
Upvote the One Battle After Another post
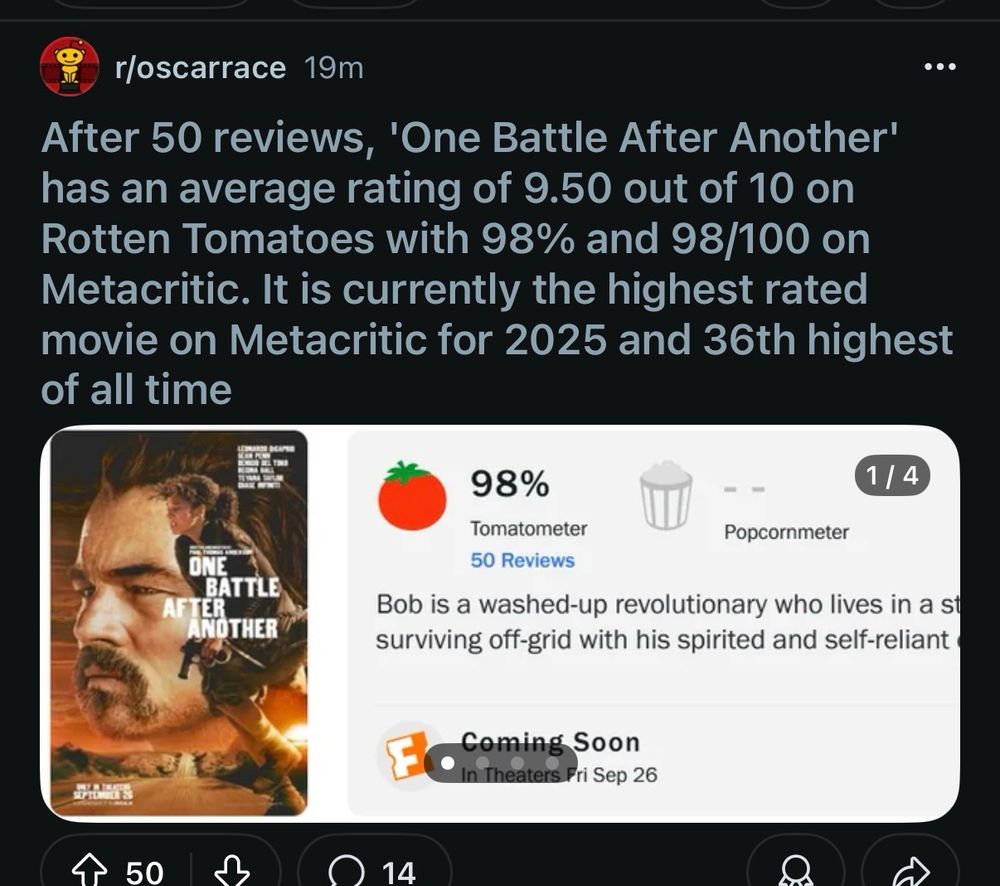pyautogui.click(x=90, y=871)
